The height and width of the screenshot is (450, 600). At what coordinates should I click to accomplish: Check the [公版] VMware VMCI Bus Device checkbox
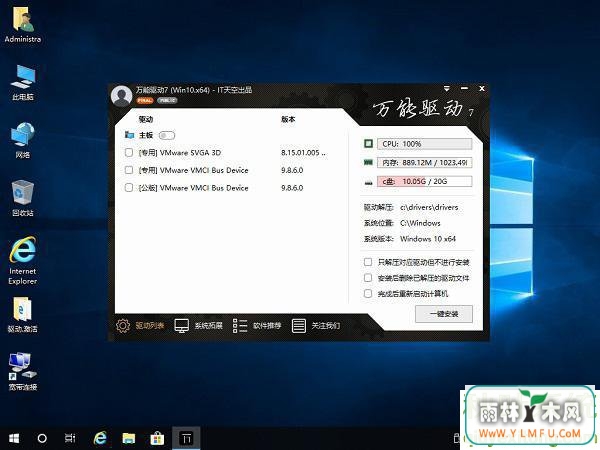pyautogui.click(x=129, y=188)
